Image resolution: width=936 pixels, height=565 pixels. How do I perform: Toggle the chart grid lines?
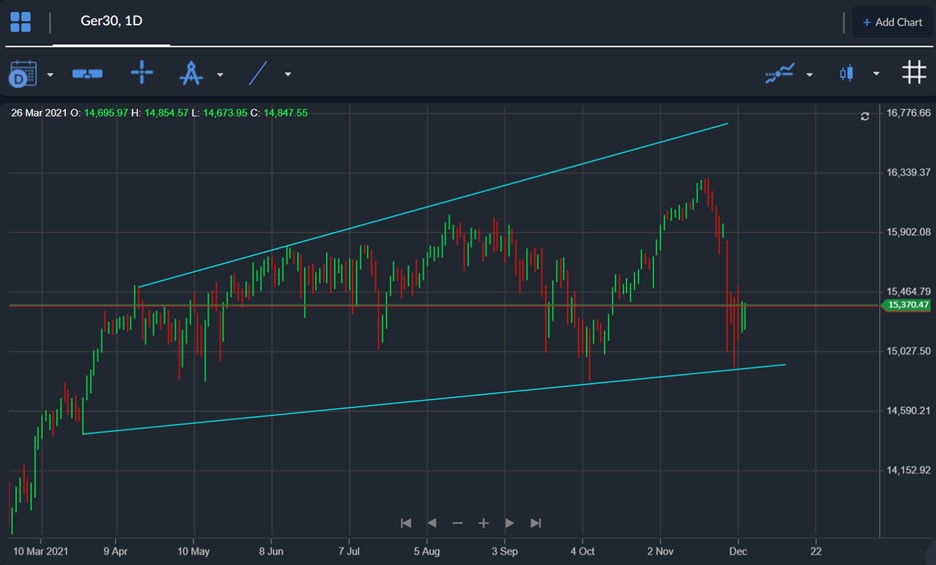pyautogui.click(x=914, y=72)
